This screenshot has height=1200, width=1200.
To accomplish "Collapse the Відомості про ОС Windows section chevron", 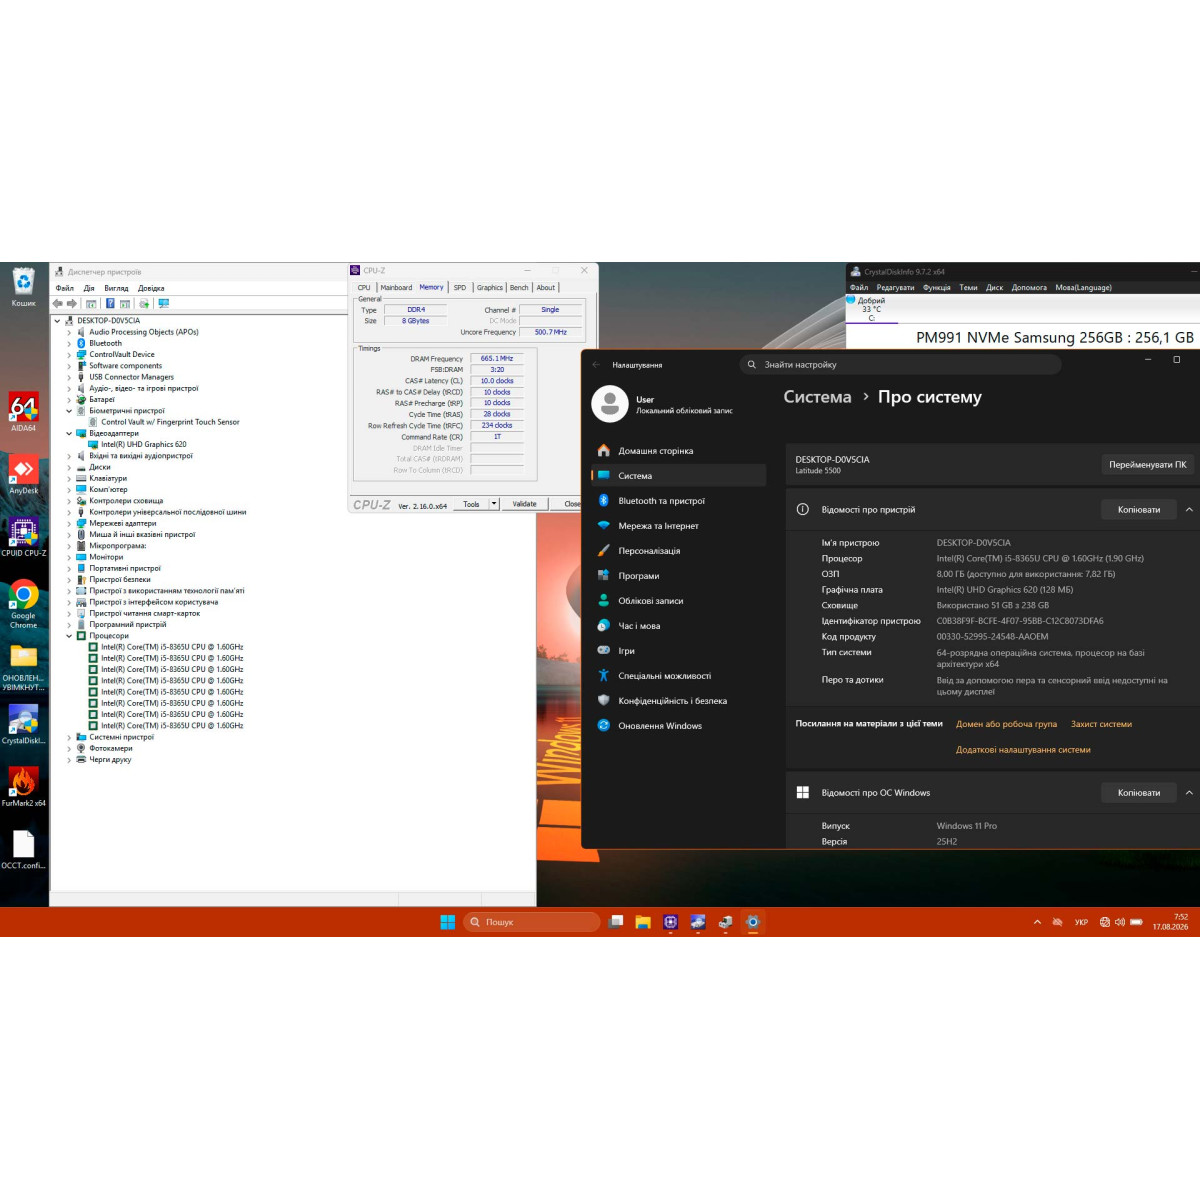I will click(x=1189, y=793).
